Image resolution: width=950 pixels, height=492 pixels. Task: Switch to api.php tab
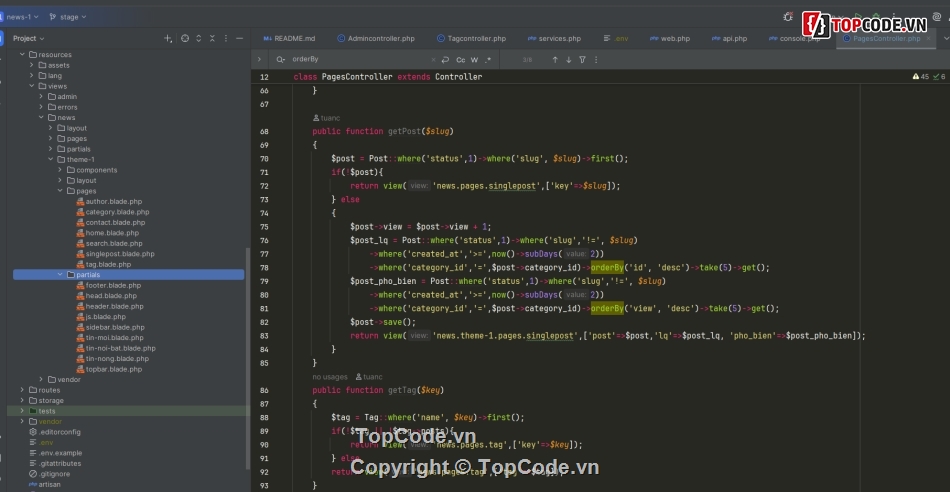[729, 38]
